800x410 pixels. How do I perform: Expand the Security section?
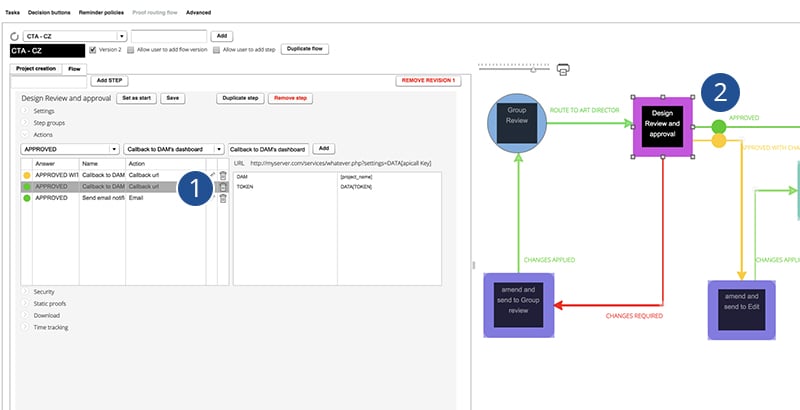click(x=25, y=292)
